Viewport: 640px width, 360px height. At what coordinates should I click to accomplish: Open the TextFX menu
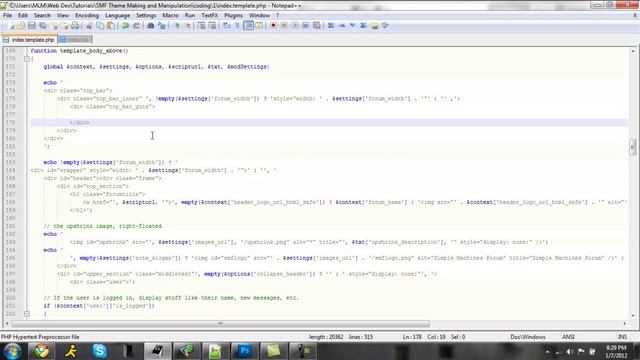coord(210,16)
